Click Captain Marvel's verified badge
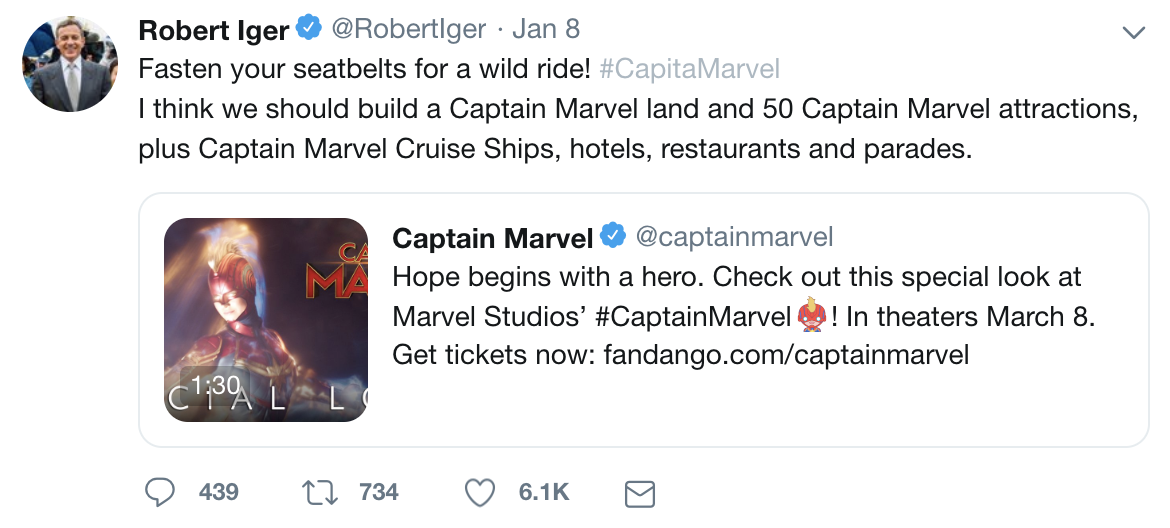Screen dimensions: 1170x528 point(612,237)
